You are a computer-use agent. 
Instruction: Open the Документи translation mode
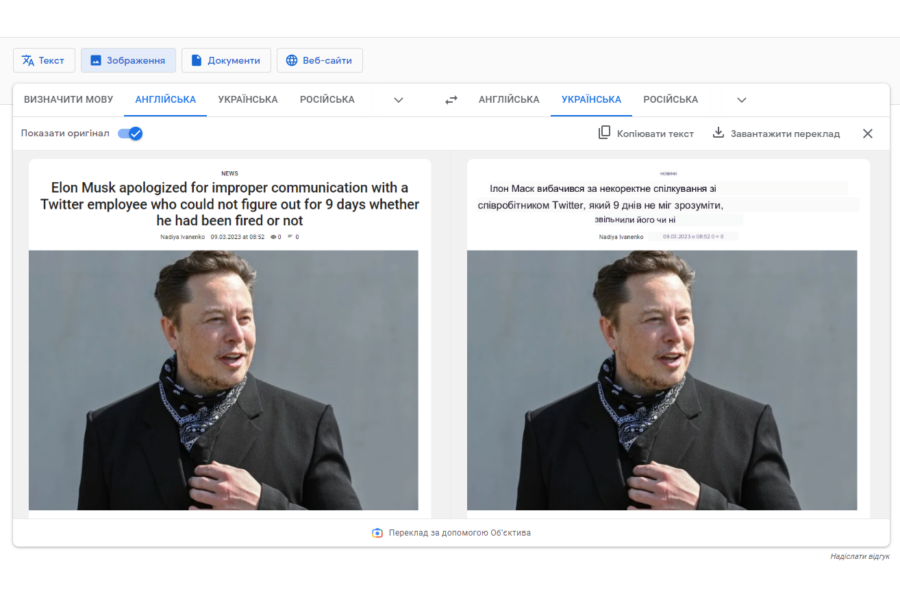coord(226,60)
